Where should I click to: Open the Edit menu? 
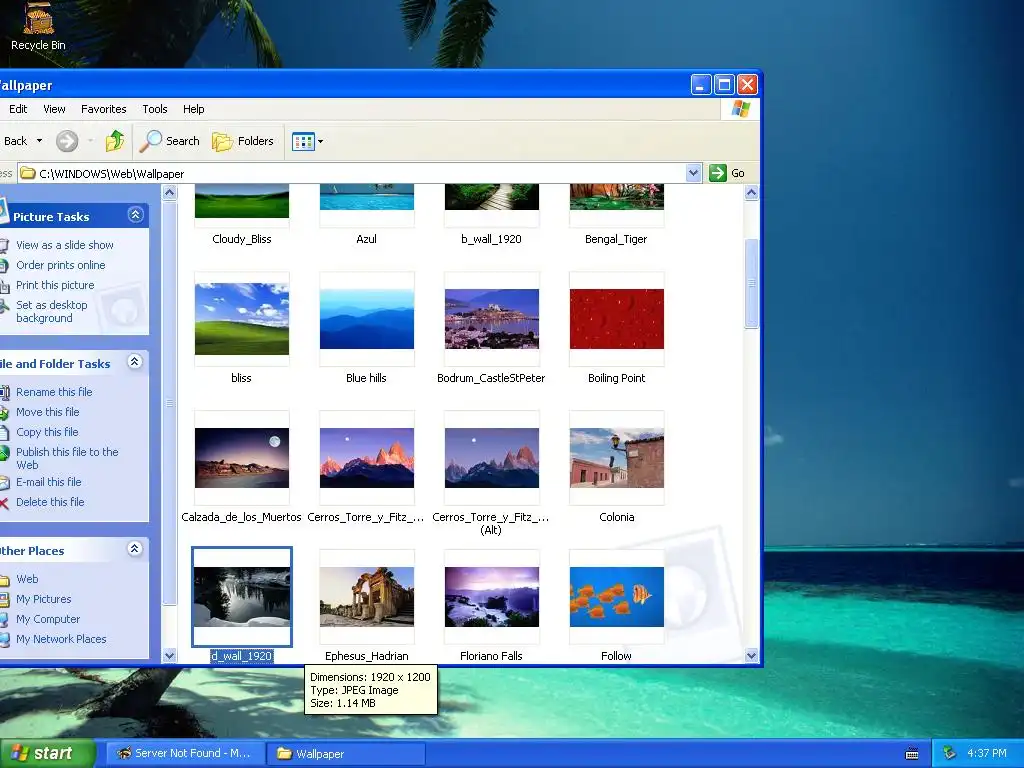(18, 109)
